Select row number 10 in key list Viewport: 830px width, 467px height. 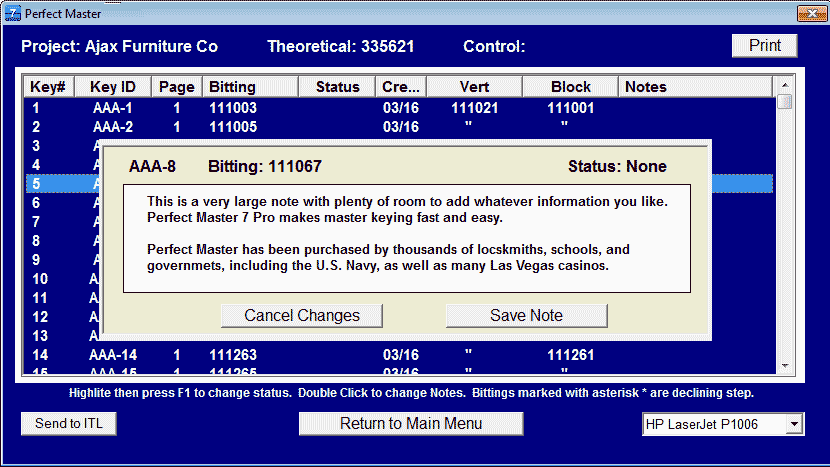pos(40,279)
